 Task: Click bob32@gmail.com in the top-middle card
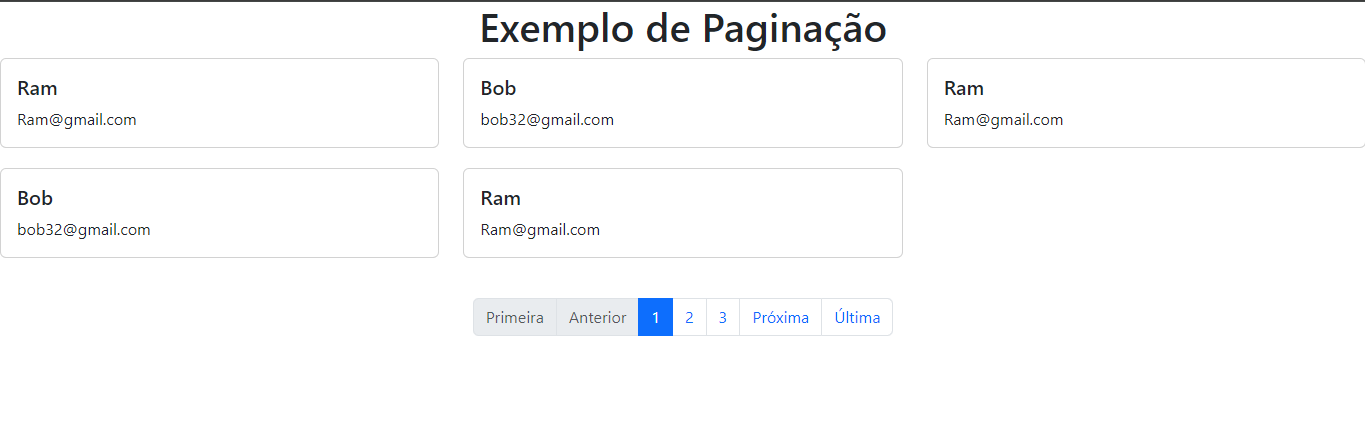(547, 120)
